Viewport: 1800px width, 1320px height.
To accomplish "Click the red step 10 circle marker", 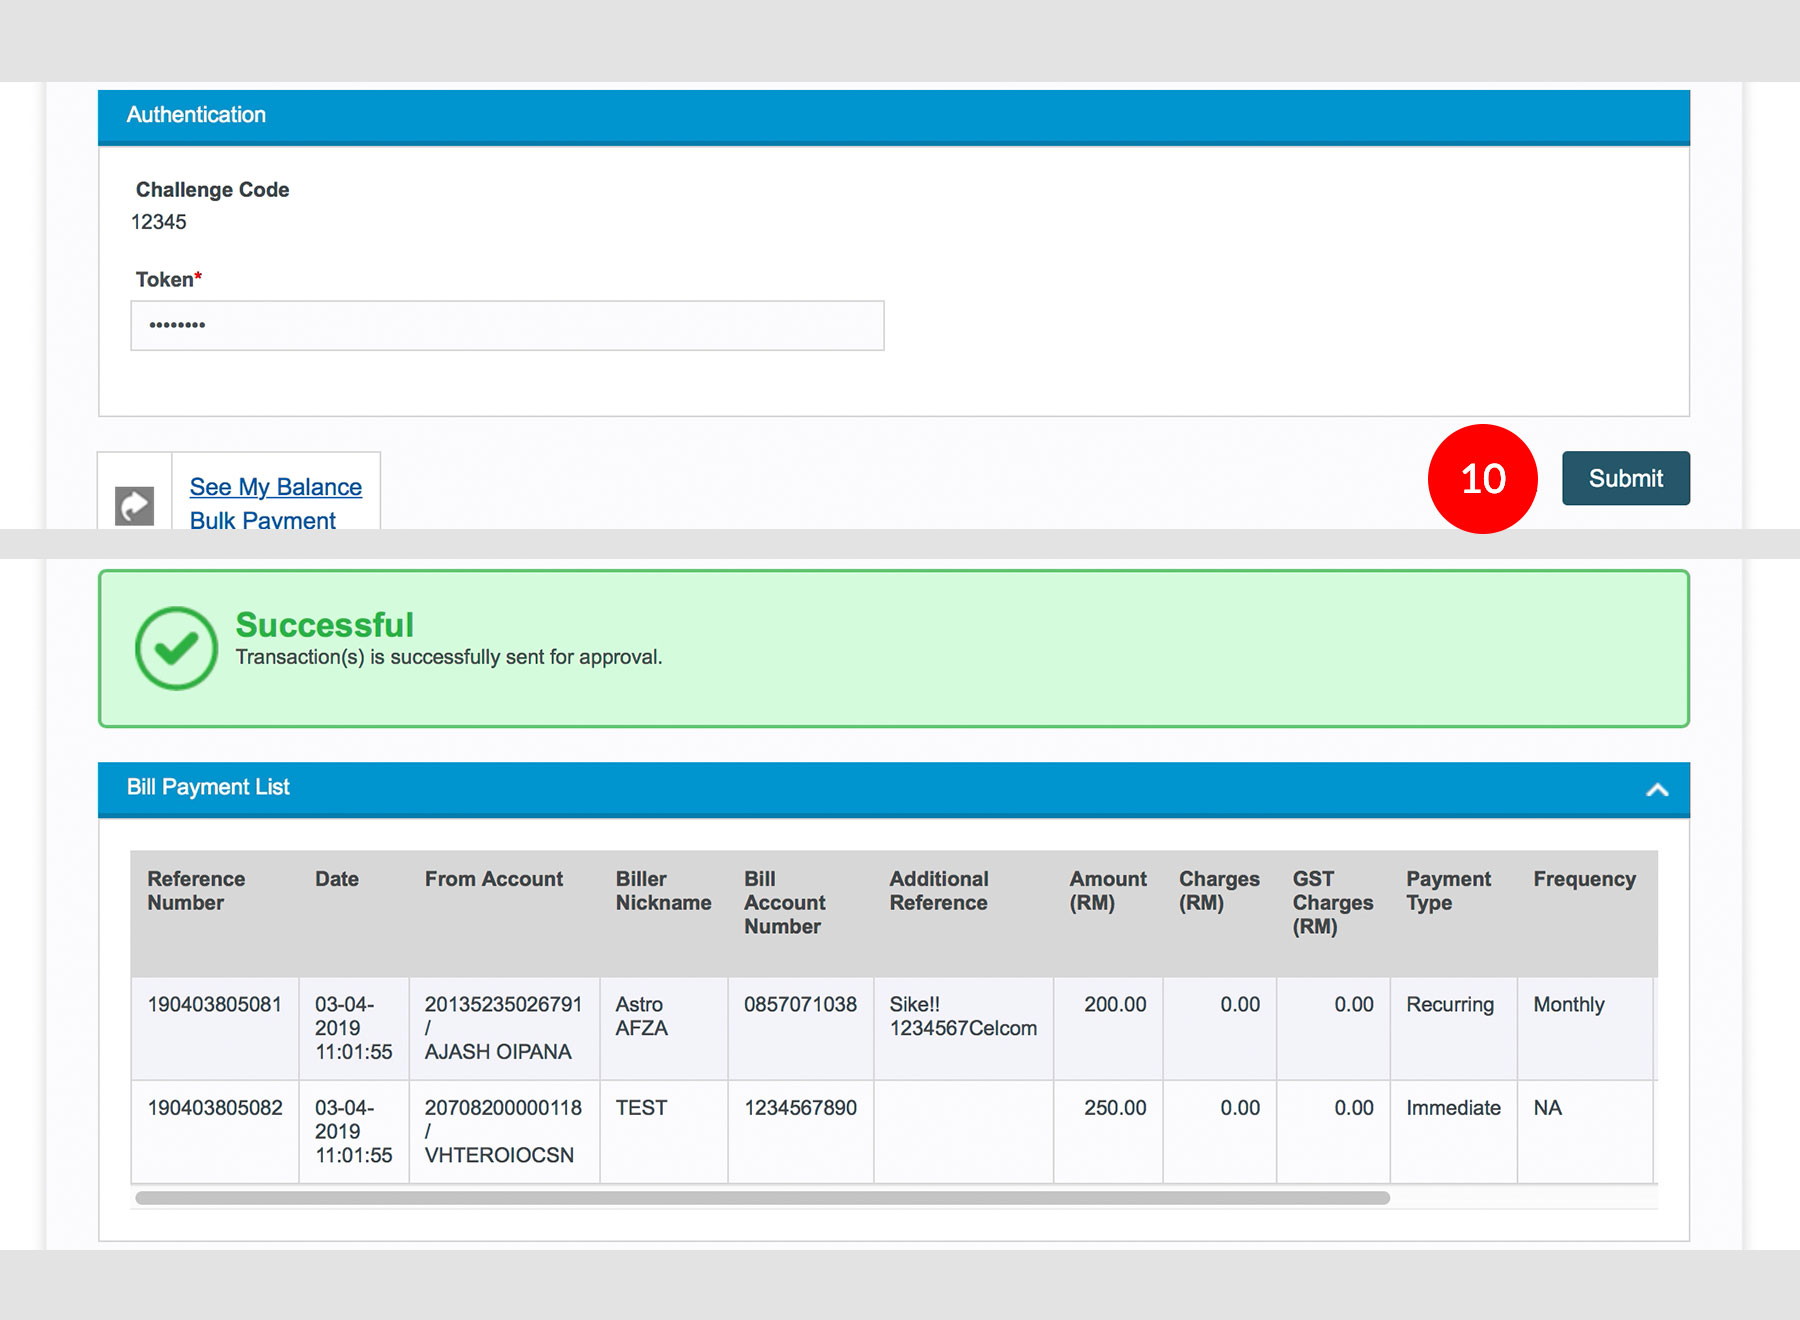I will (1482, 479).
